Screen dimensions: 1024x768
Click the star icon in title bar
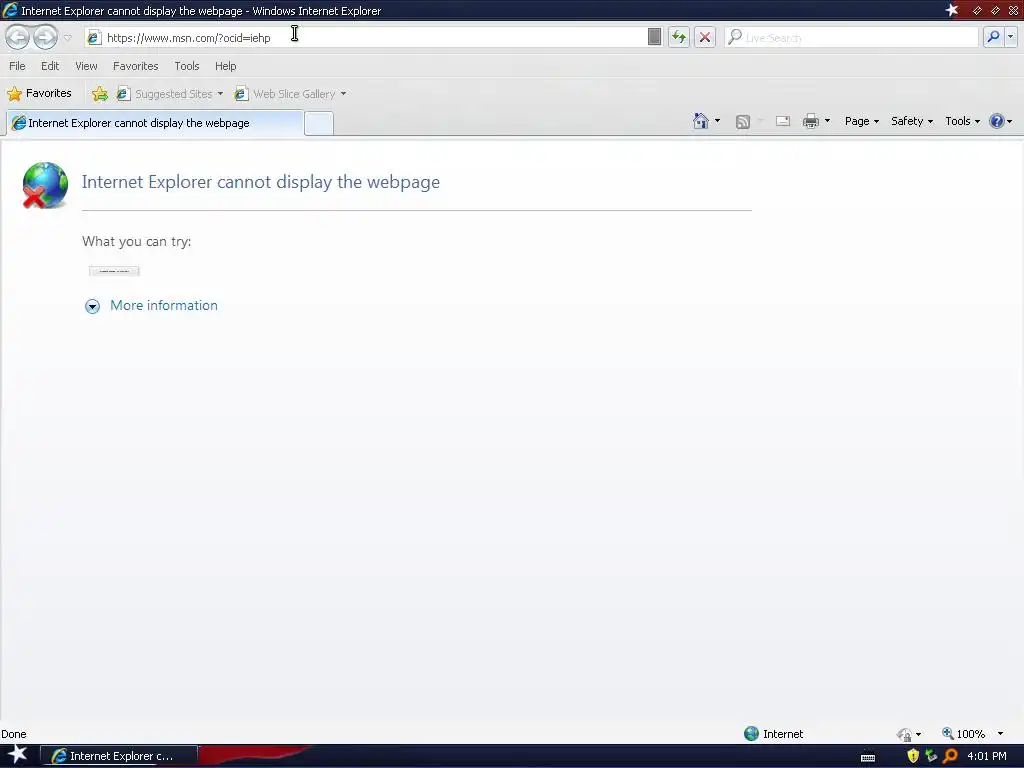pyautogui.click(x=952, y=10)
